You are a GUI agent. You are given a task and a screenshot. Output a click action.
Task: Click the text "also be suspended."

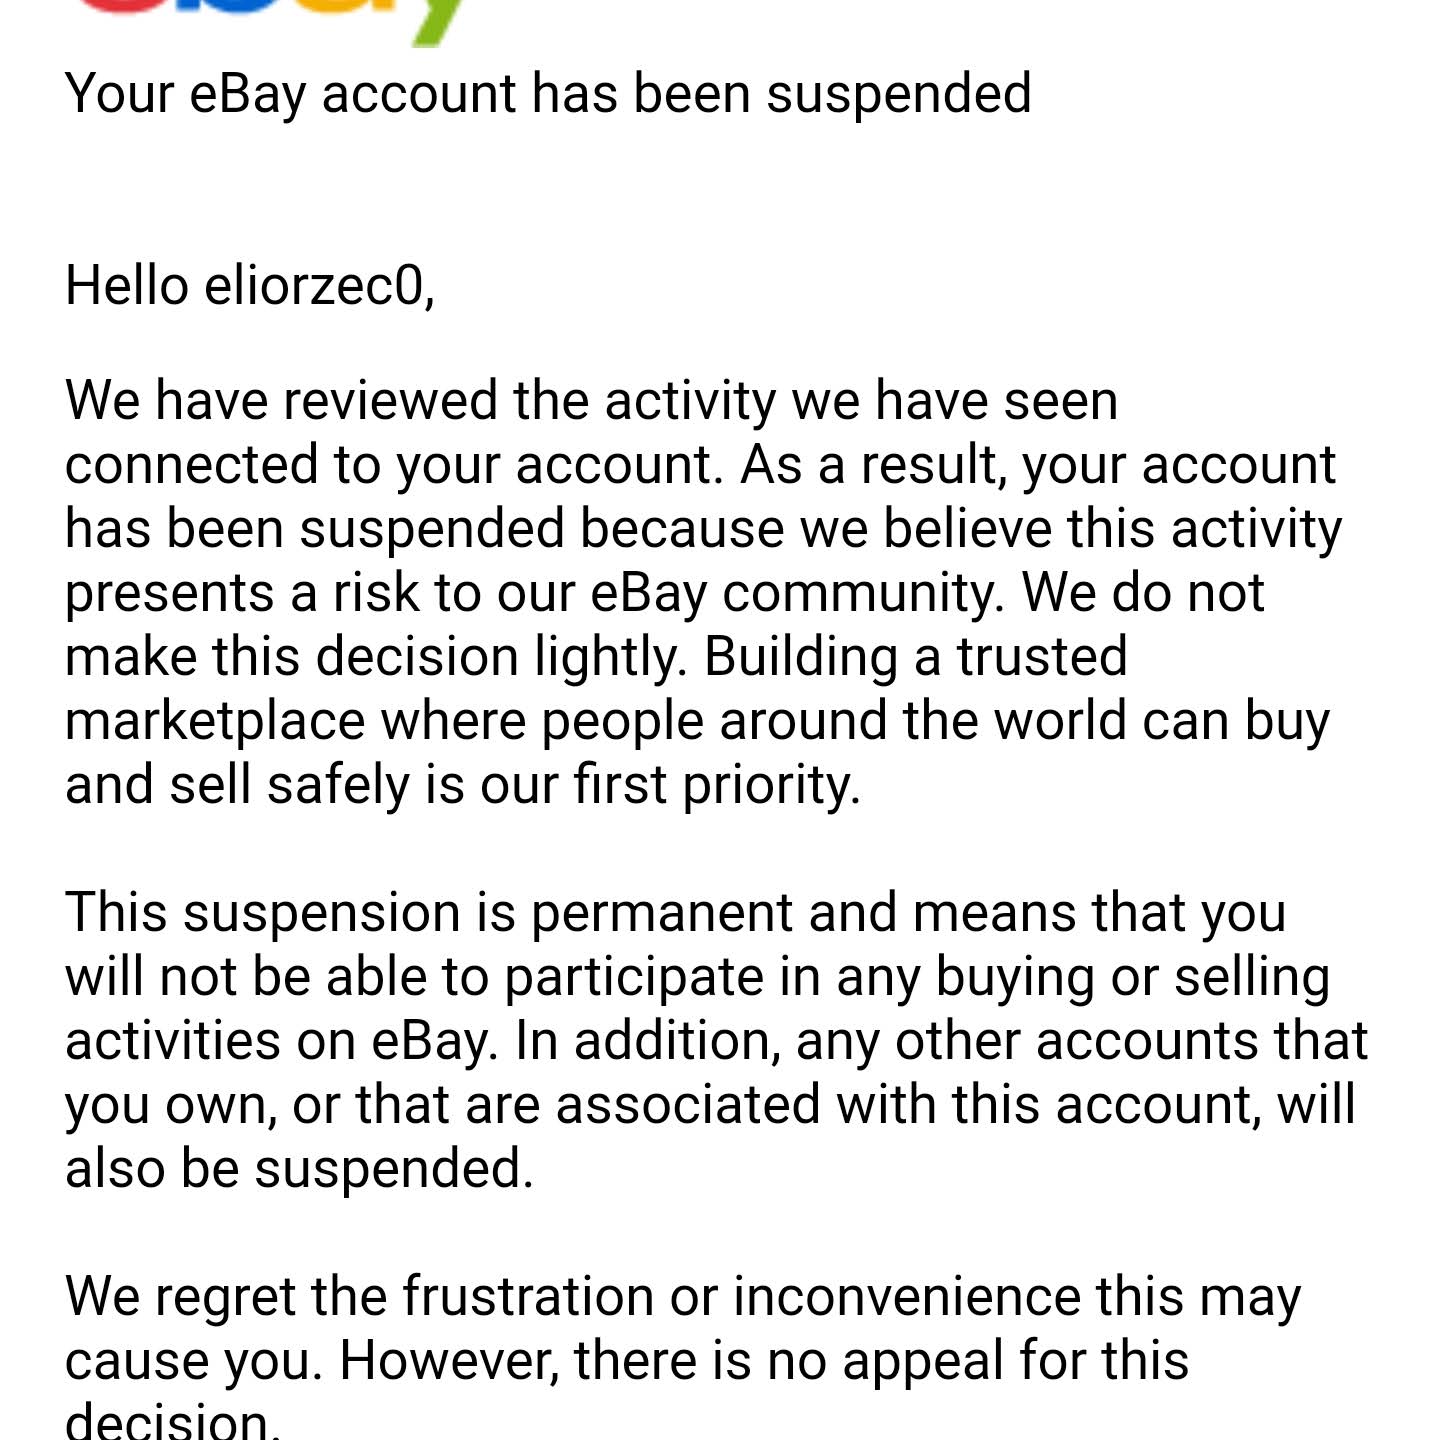point(299,1169)
